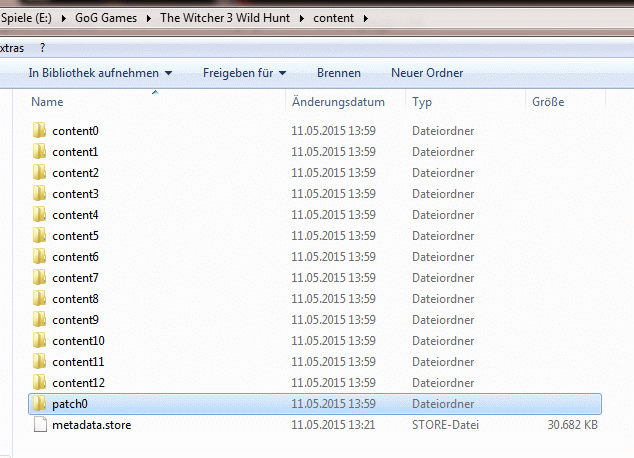Select the content7 folder icon
This screenshot has width=634, height=458.
tap(40, 278)
